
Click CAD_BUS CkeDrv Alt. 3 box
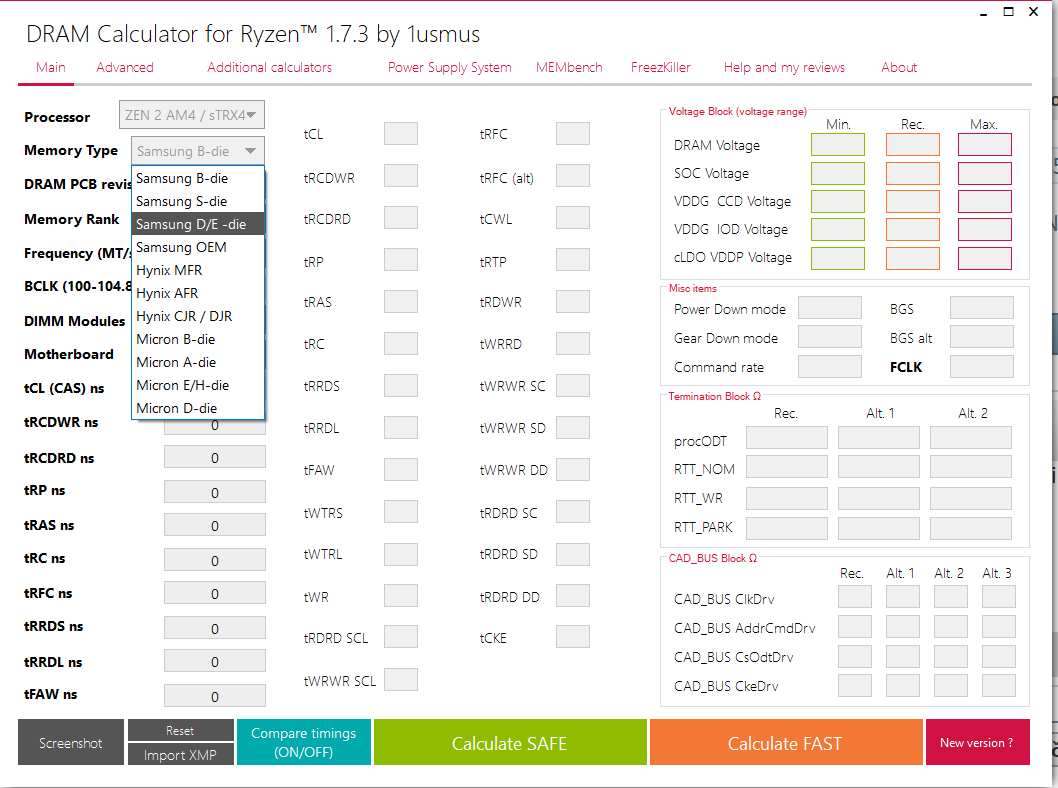999,685
